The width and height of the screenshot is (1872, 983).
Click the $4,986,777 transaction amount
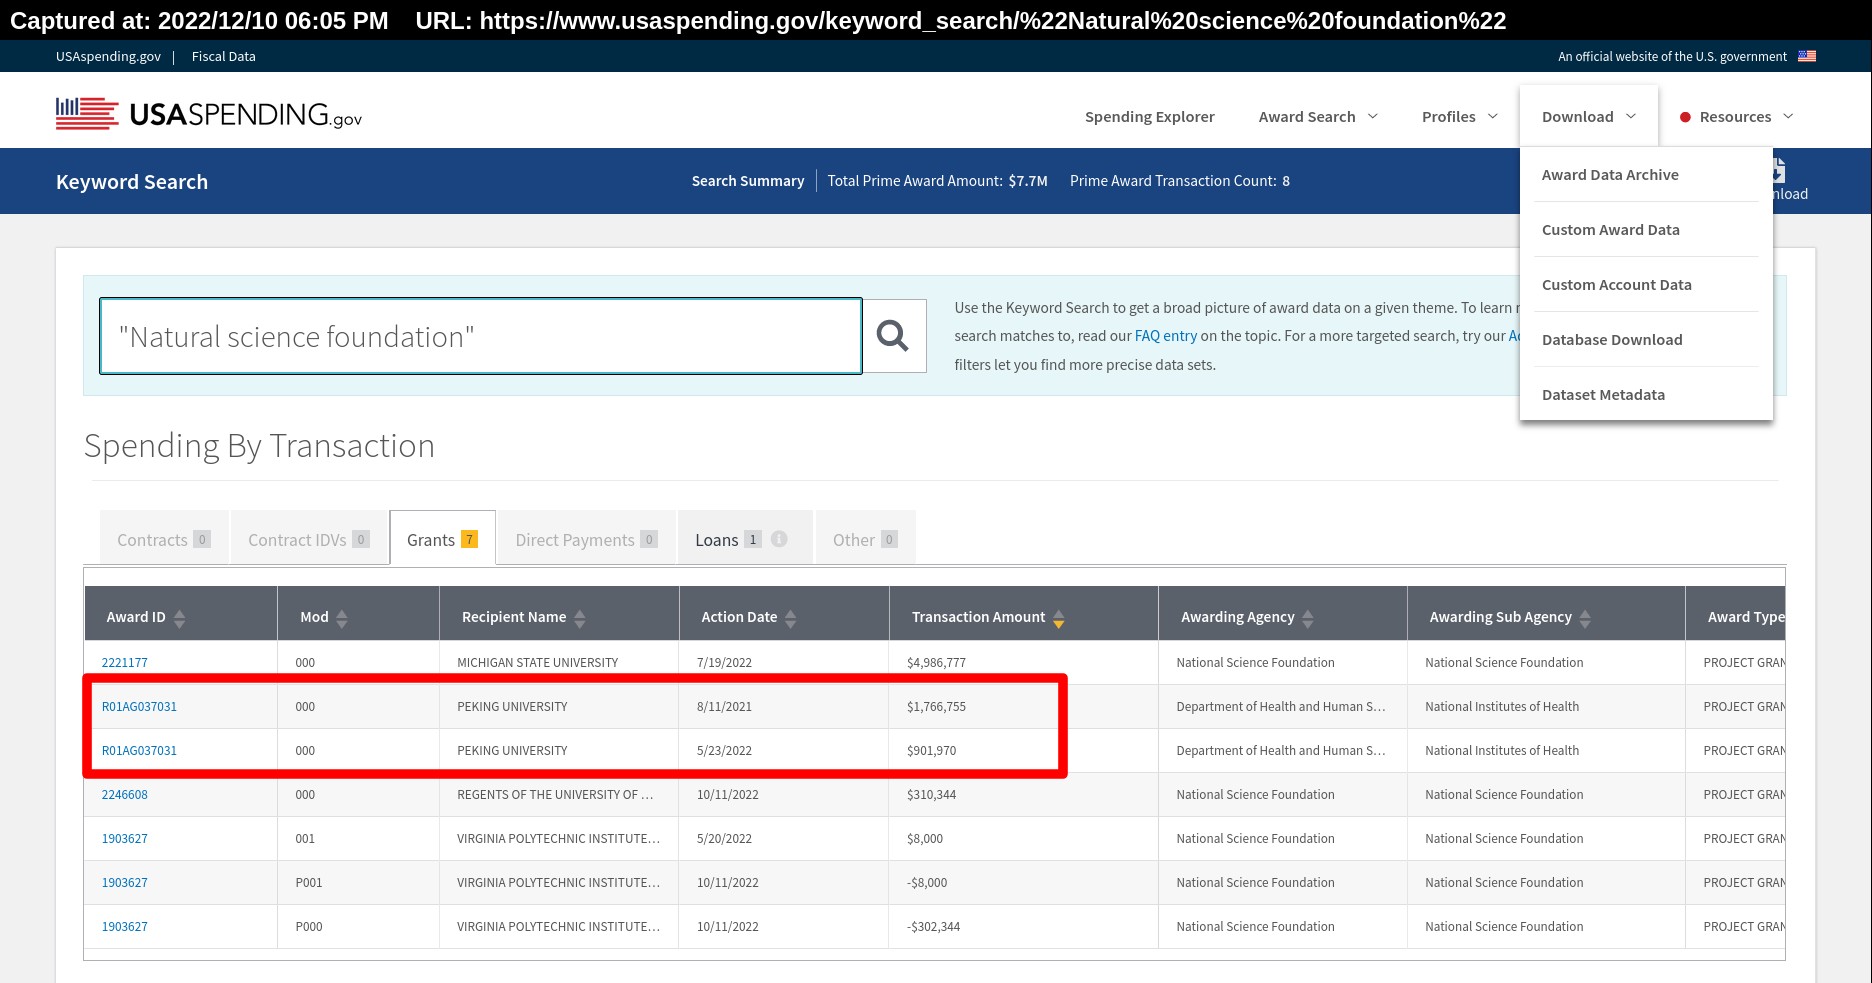[936, 663]
